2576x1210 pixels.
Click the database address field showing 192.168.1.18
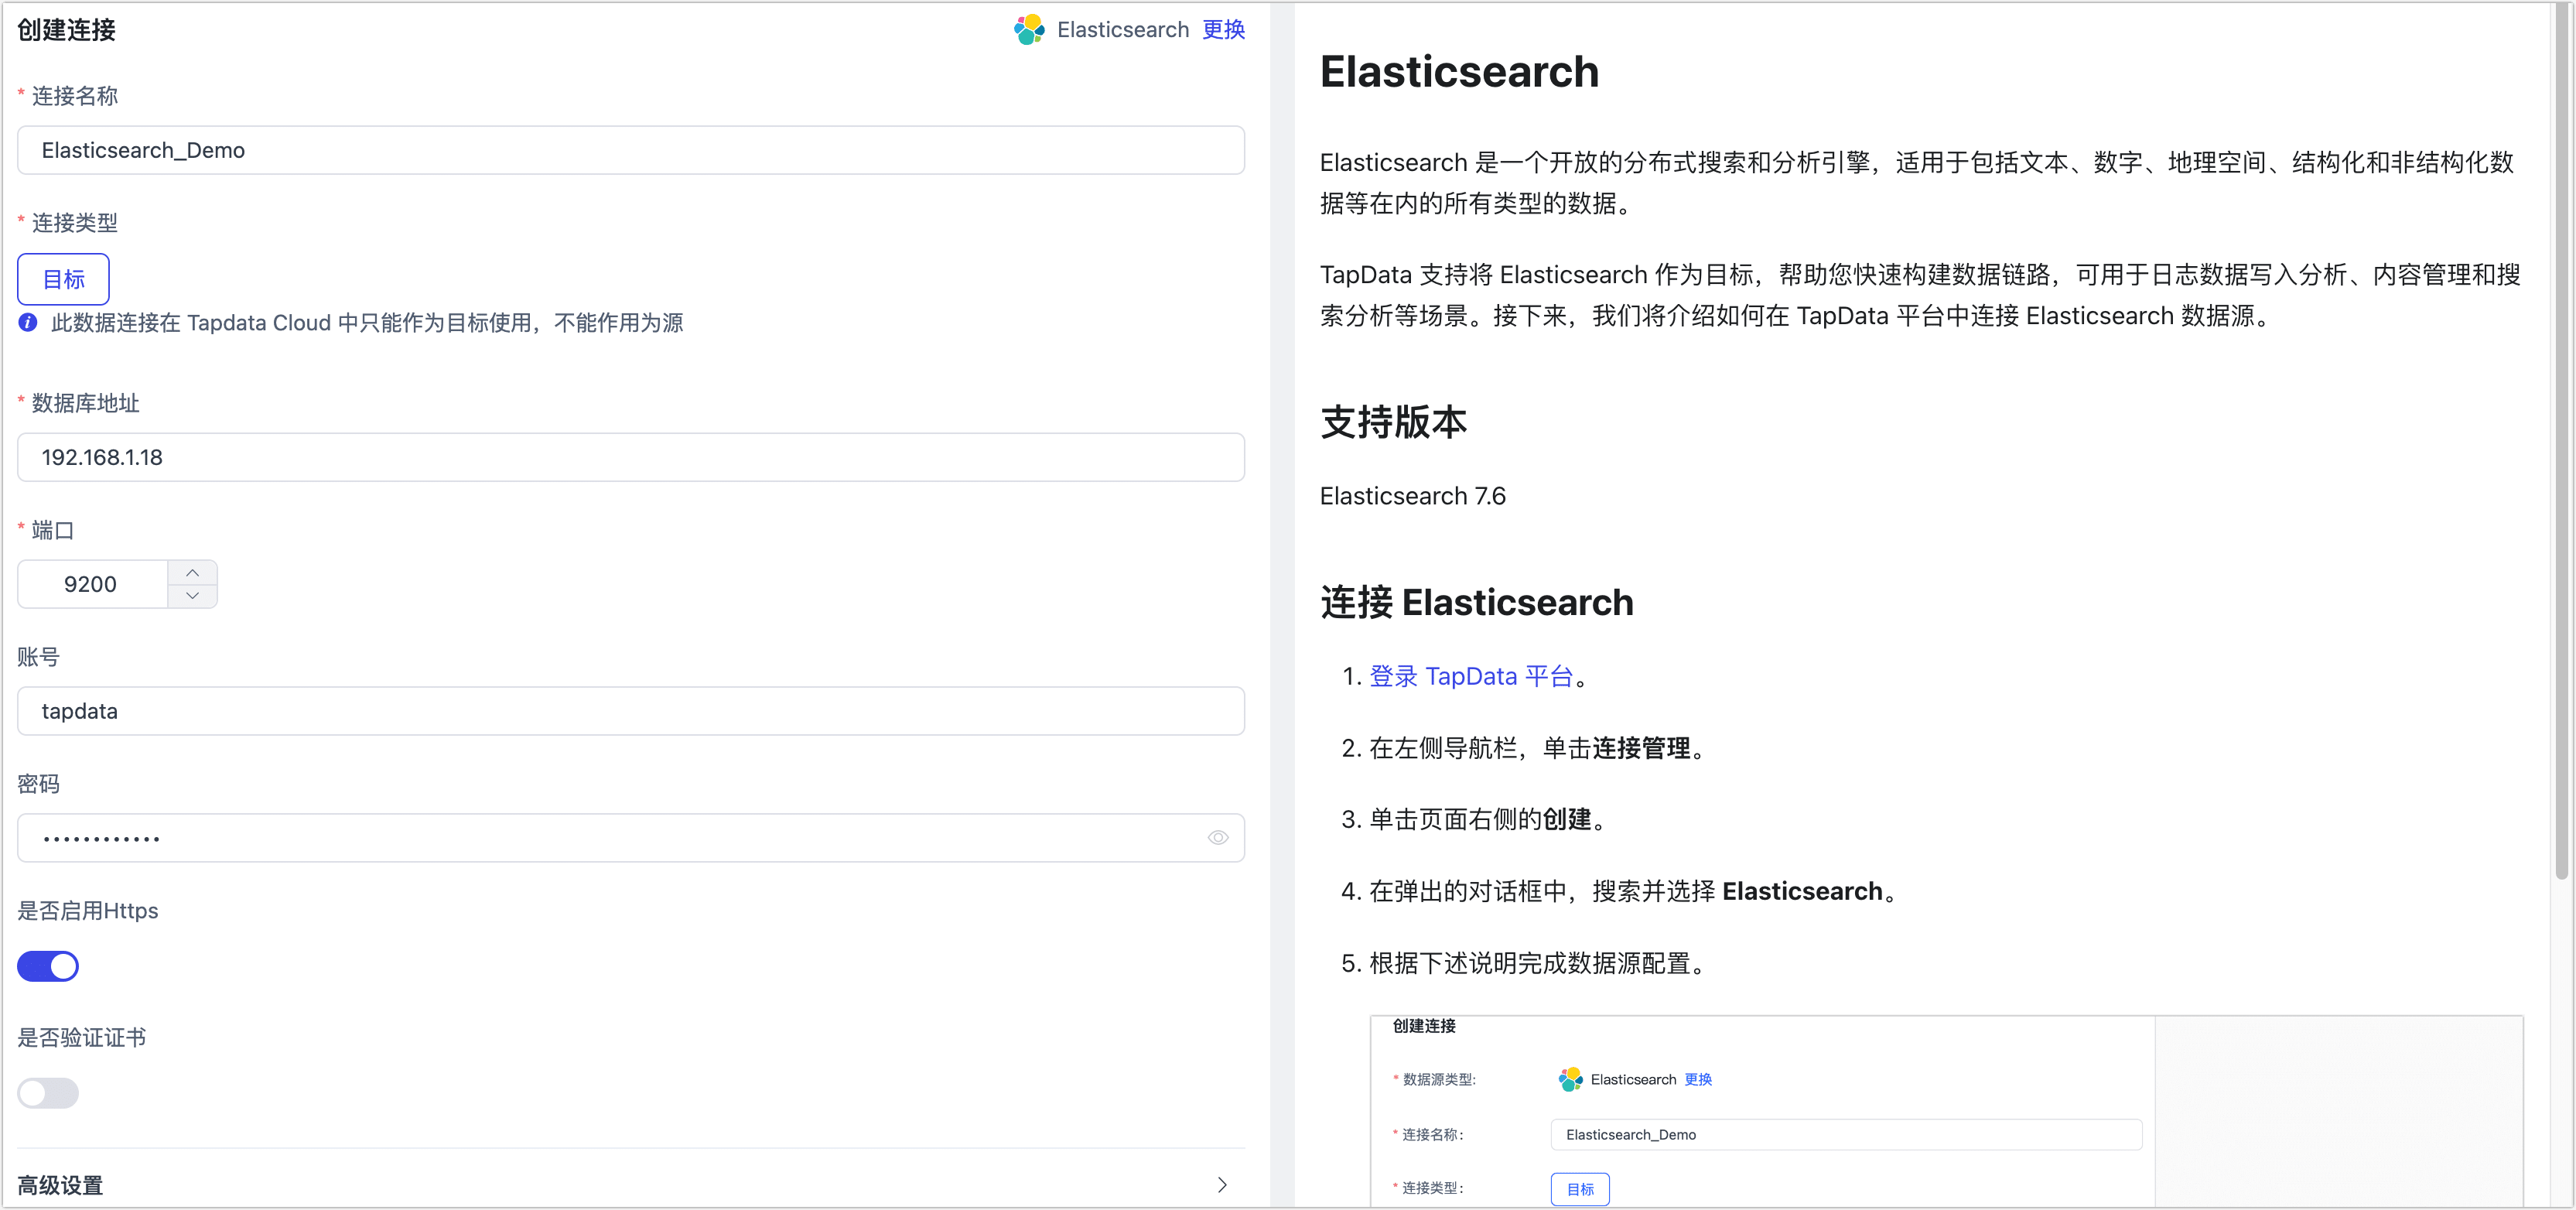pyautogui.click(x=631, y=457)
